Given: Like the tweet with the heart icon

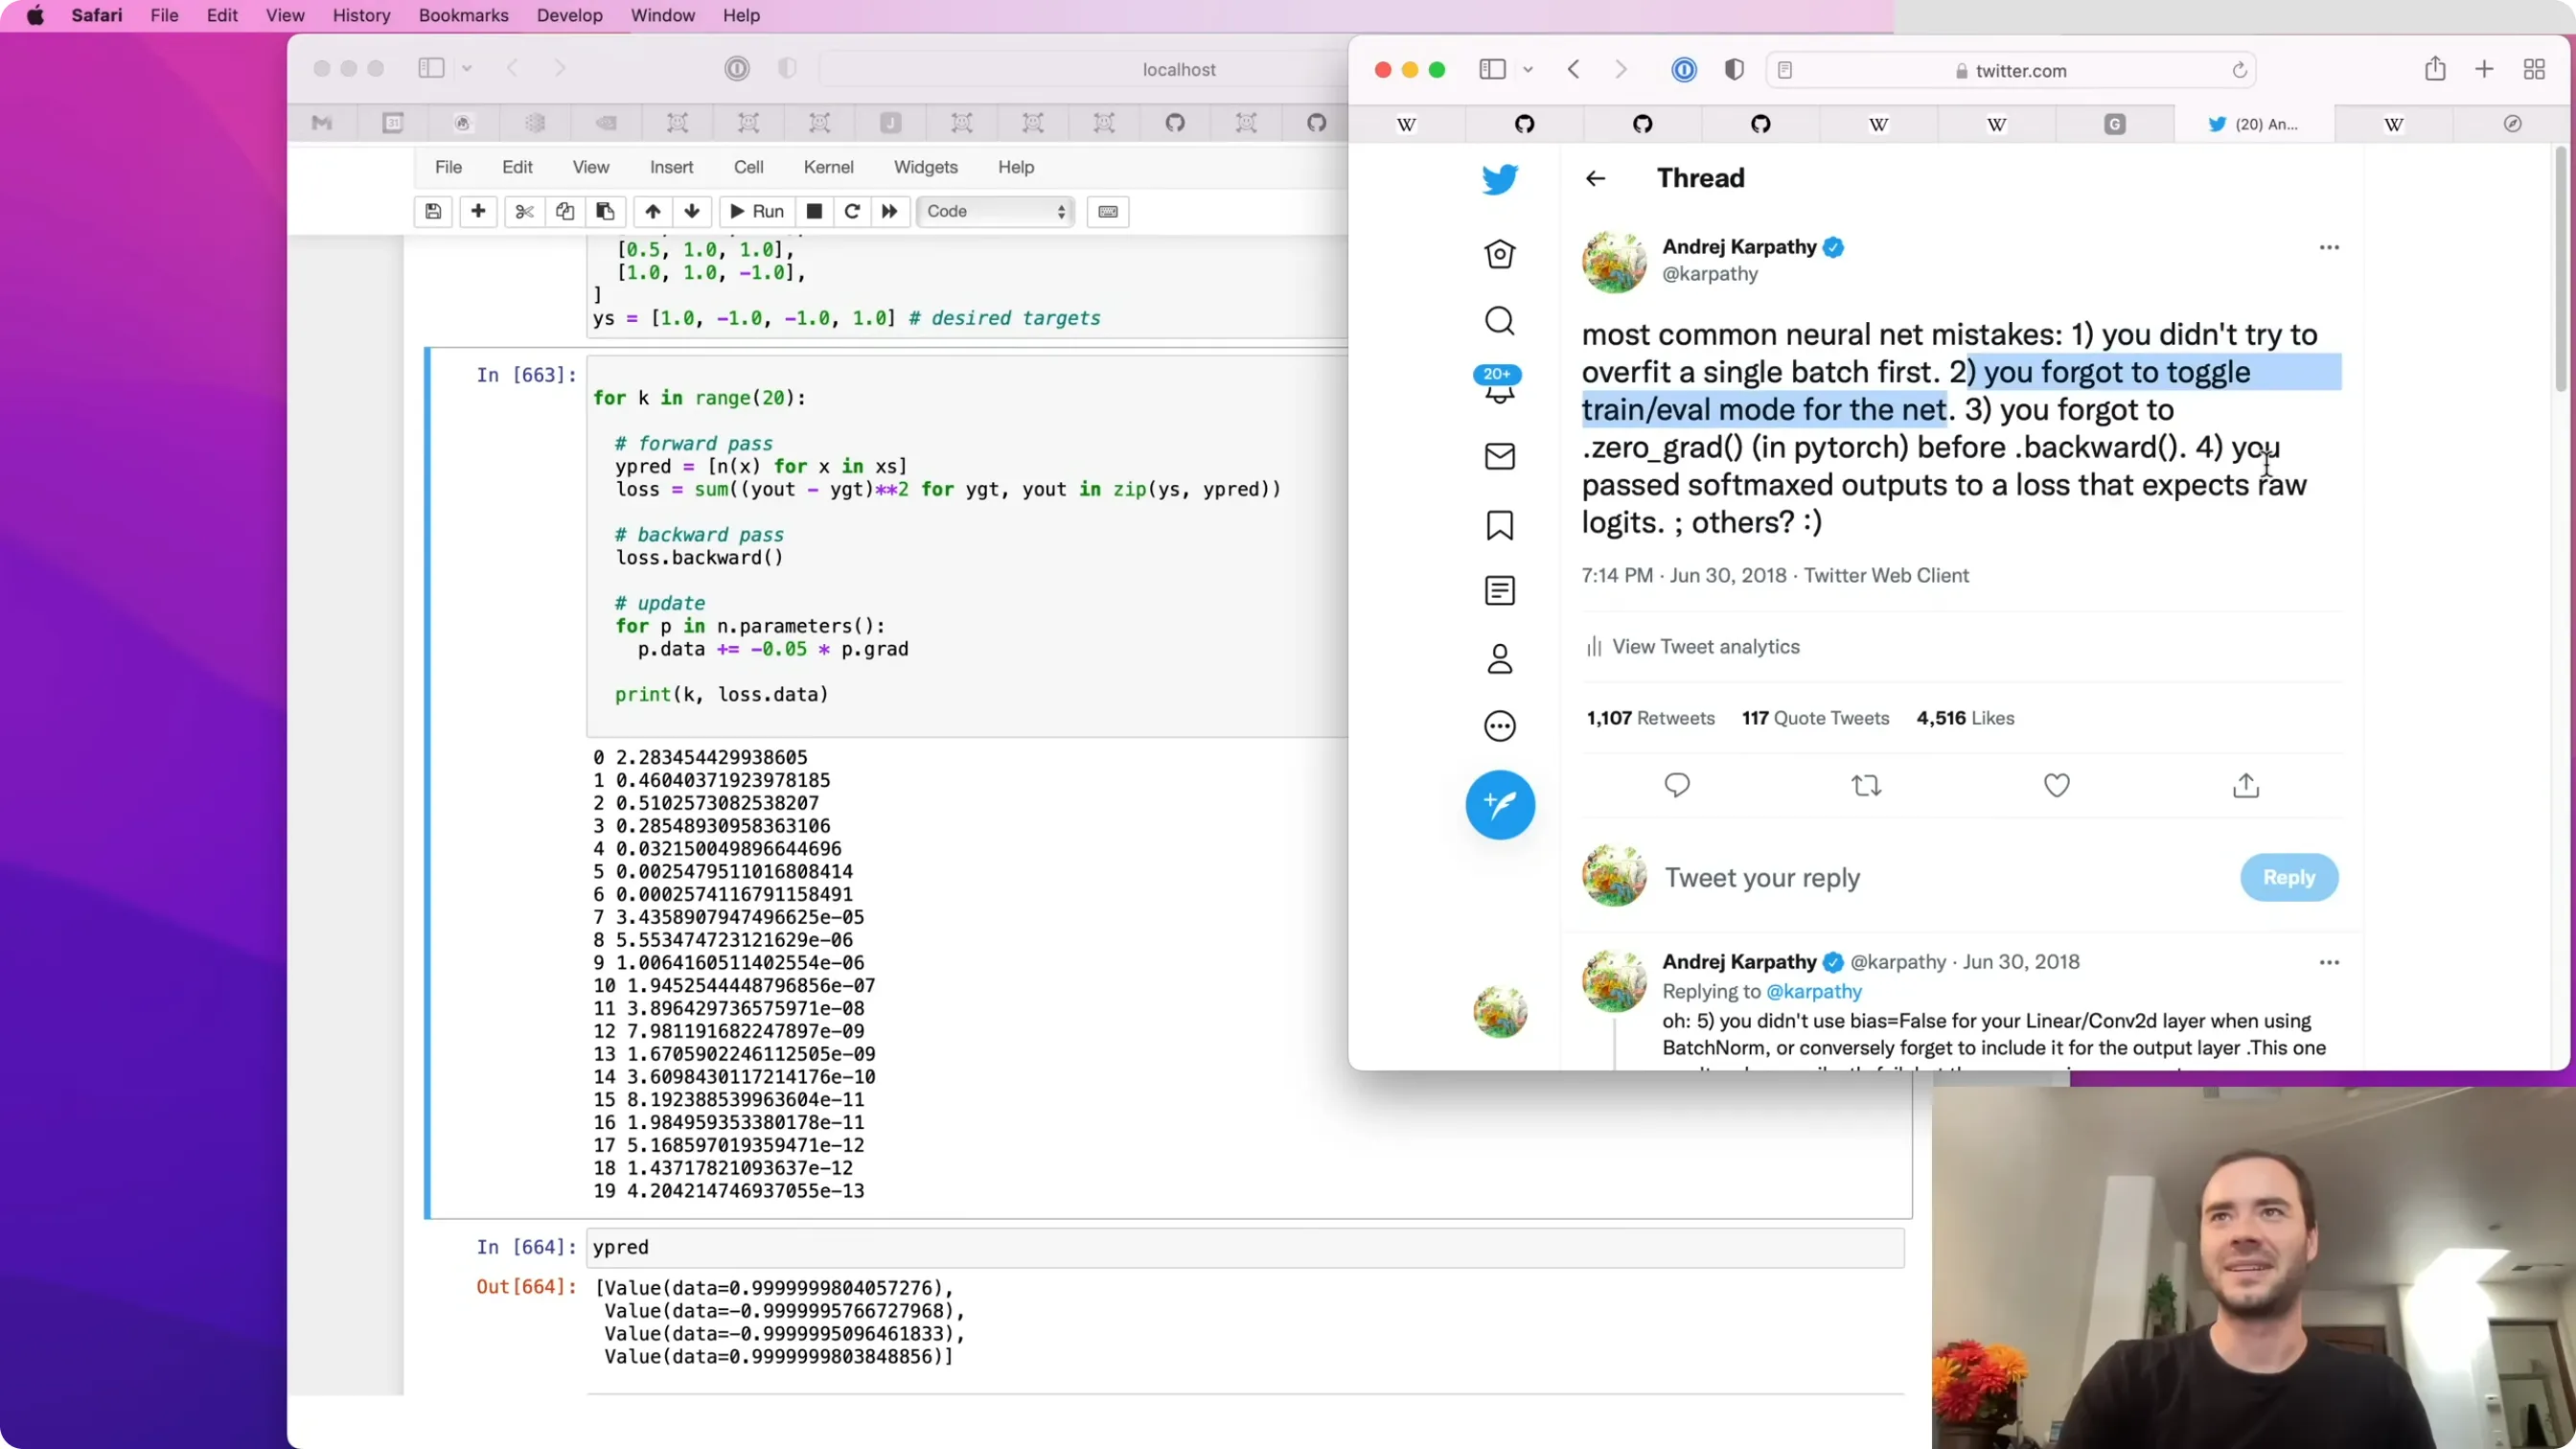Looking at the screenshot, I should pyautogui.click(x=2056, y=786).
